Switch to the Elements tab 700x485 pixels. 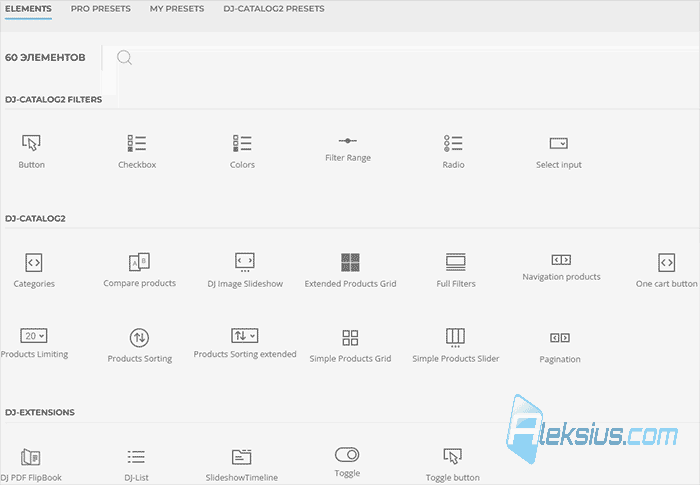tap(28, 8)
